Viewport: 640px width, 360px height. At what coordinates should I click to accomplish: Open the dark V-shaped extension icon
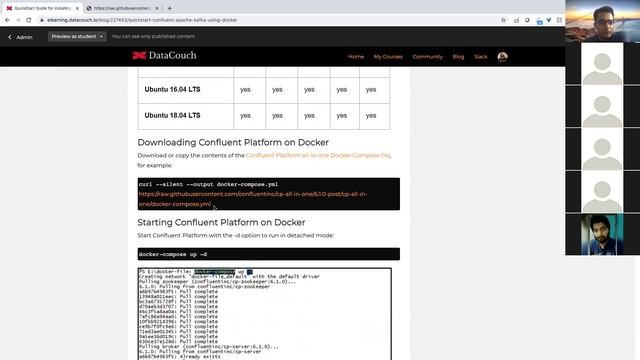point(549,20)
